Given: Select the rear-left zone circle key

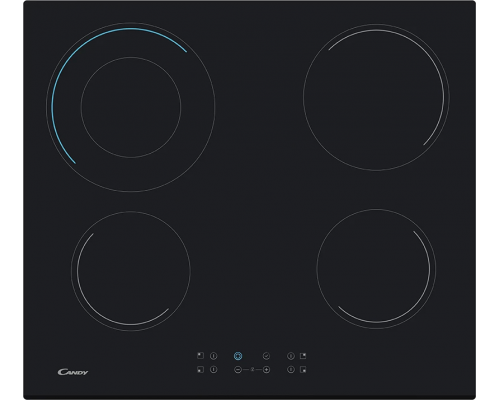Looking at the screenshot, I should tap(214, 356).
